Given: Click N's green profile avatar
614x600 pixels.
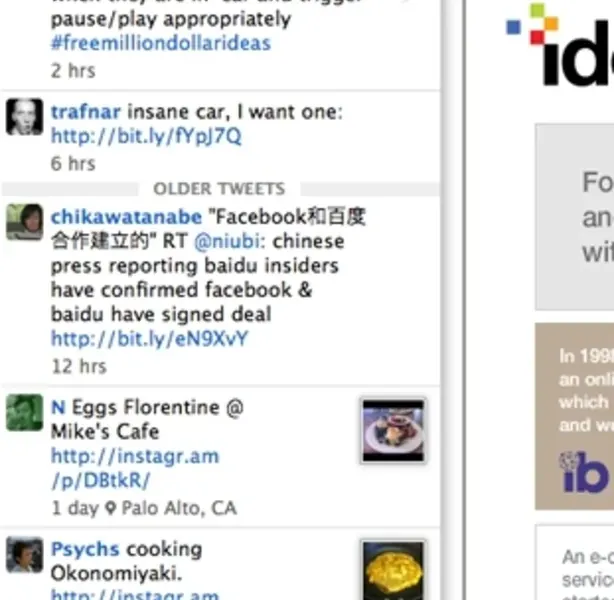Looking at the screenshot, I should pos(24,412).
